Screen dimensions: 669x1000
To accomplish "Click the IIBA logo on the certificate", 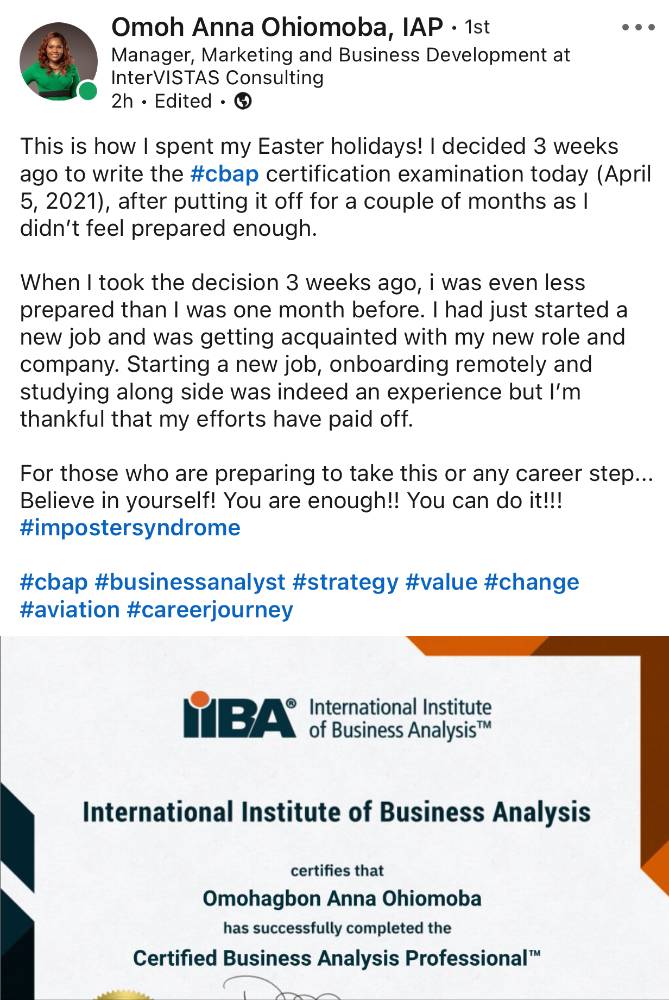I will coord(240,715).
